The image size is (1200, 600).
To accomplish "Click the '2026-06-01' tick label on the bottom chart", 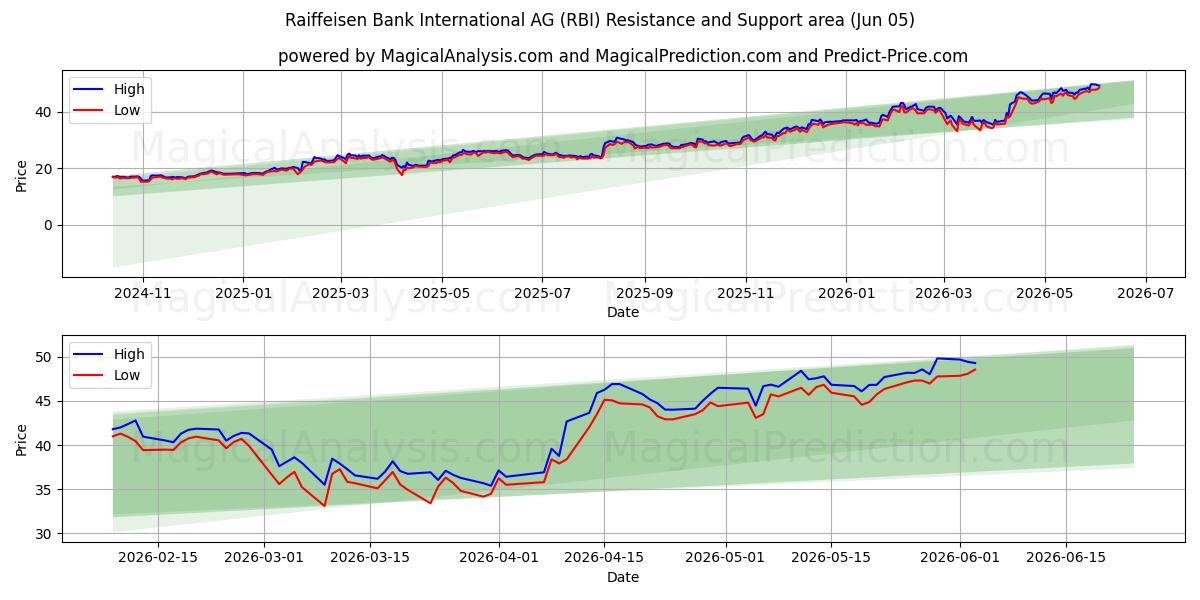I will (x=960, y=559).
